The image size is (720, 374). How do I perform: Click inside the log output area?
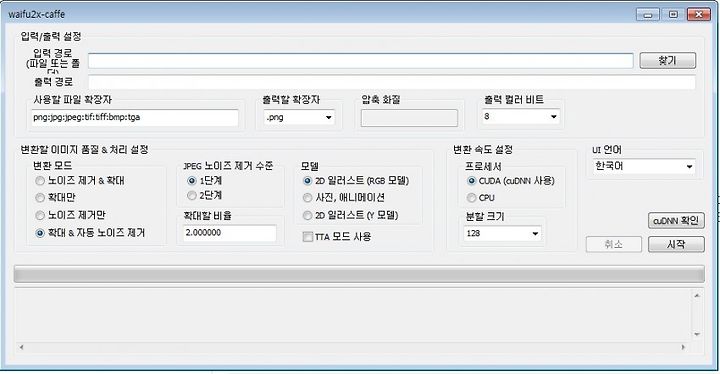[353, 315]
